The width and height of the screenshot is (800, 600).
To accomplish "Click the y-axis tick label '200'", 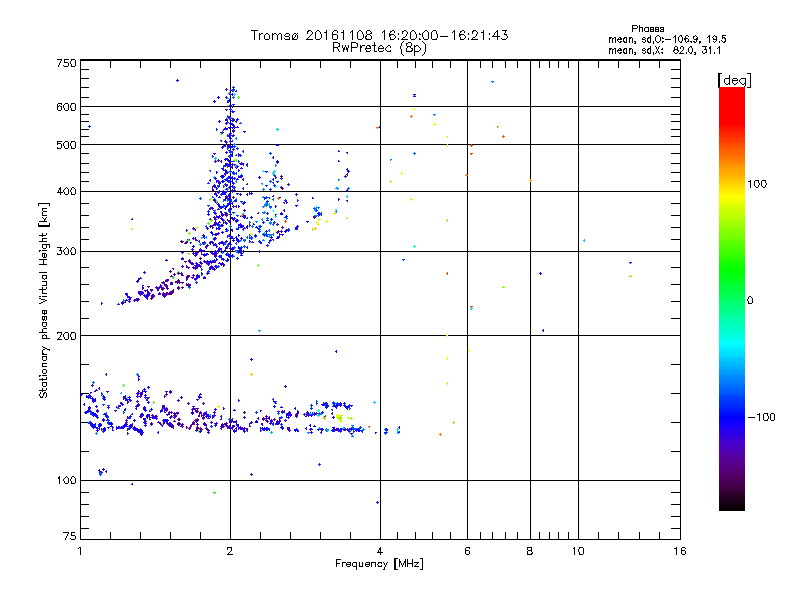I will pos(66,336).
